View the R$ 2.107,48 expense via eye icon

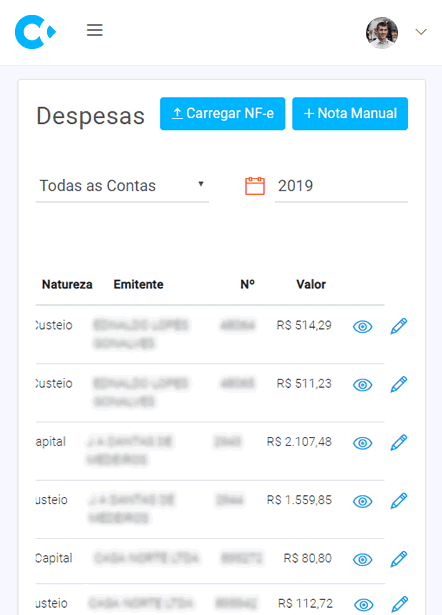click(362, 443)
